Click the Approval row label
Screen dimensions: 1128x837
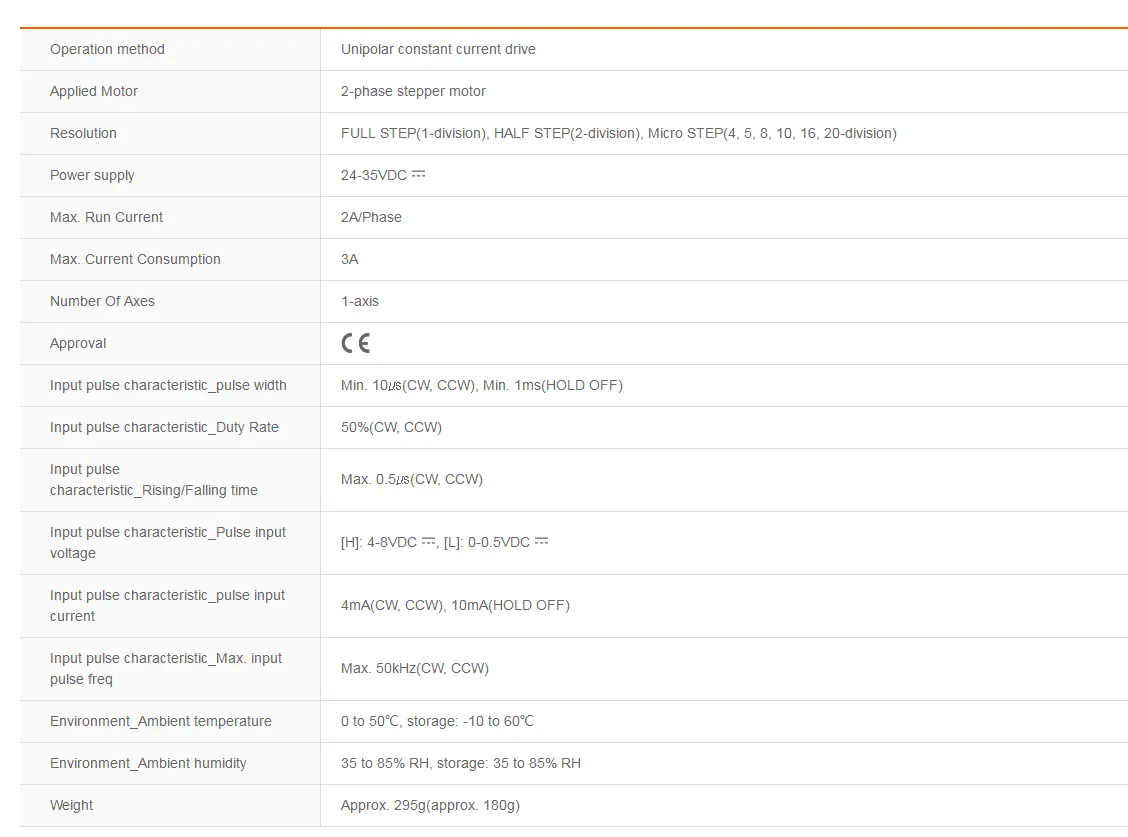(x=78, y=343)
